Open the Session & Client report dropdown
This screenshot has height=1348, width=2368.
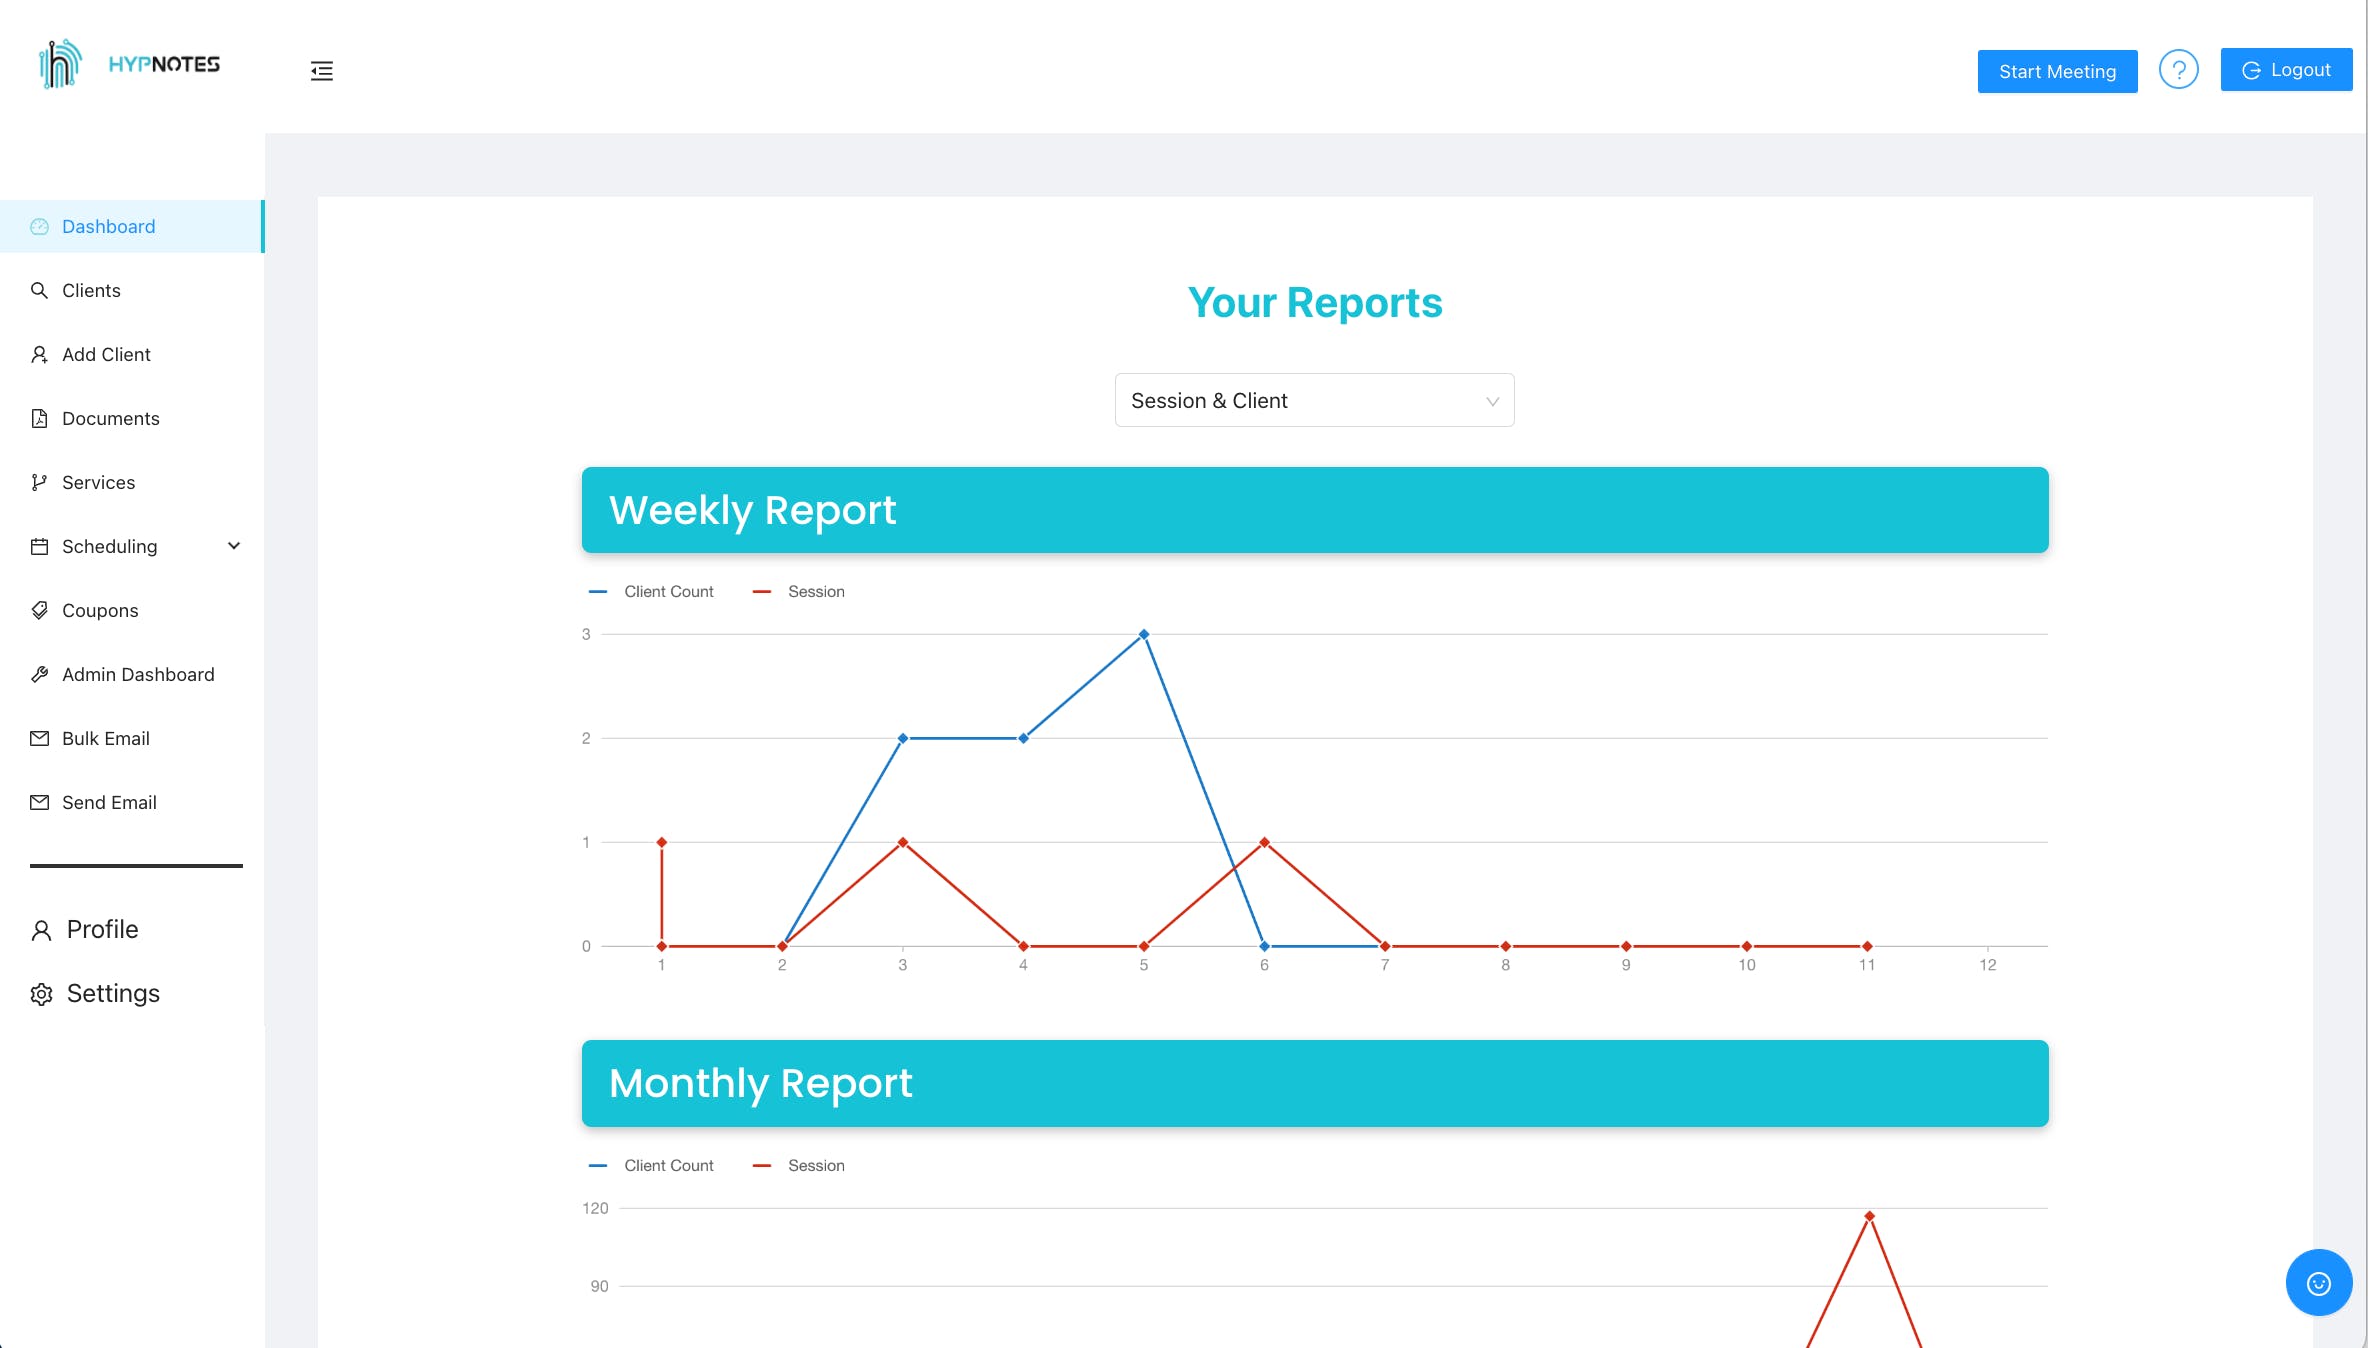coord(1314,400)
